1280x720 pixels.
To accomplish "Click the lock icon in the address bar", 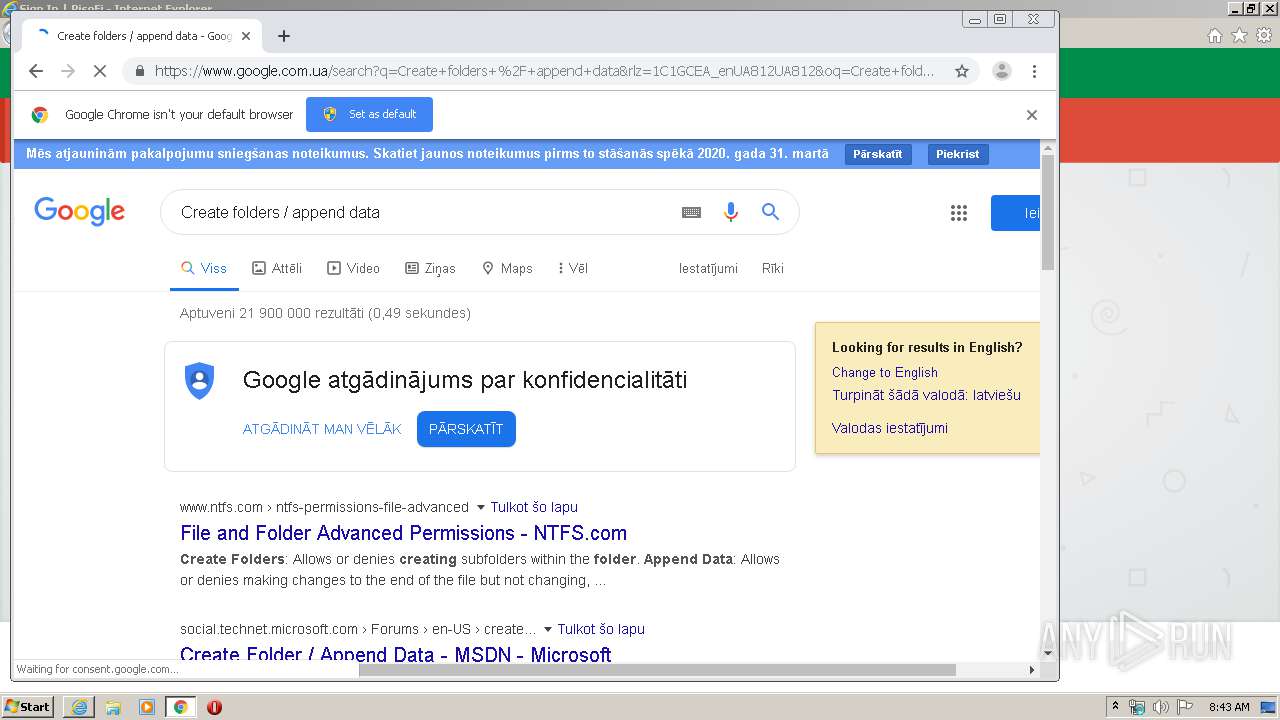I will pyautogui.click(x=139, y=71).
